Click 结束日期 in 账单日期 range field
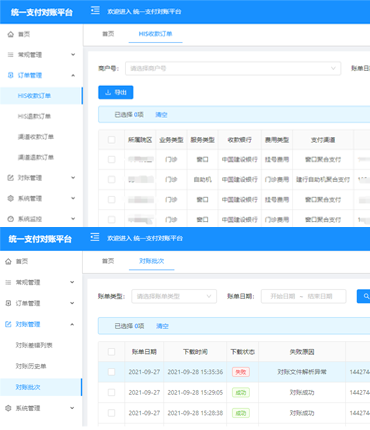Screen dimensions: 370x430 click(x=320, y=296)
